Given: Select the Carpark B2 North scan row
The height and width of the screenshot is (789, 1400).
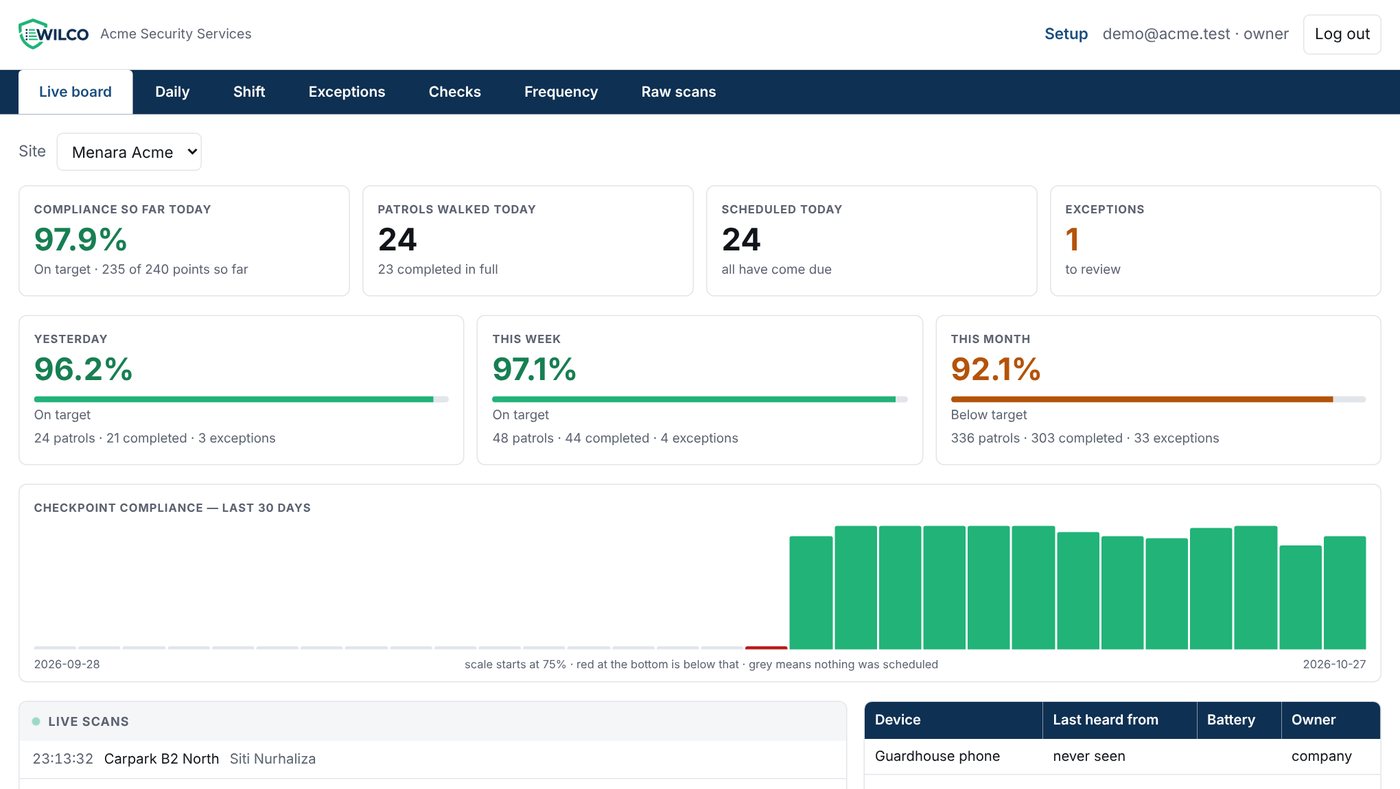Looking at the screenshot, I should click(433, 759).
